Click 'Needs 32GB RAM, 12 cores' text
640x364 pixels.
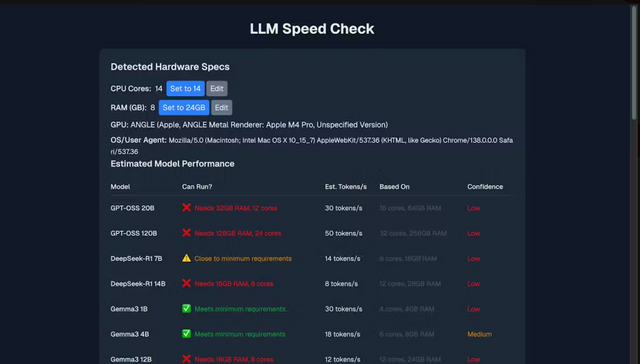[x=236, y=208]
